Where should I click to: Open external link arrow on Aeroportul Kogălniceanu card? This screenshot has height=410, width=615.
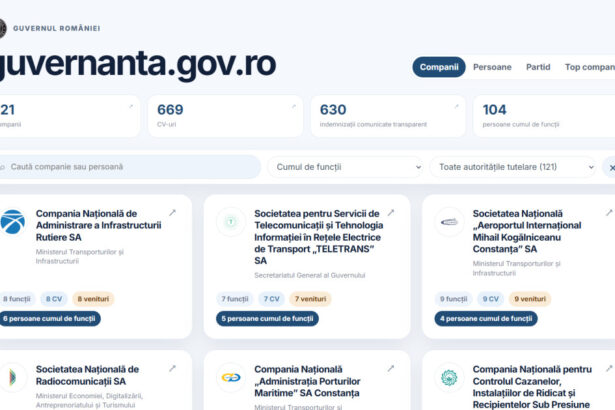609,213
